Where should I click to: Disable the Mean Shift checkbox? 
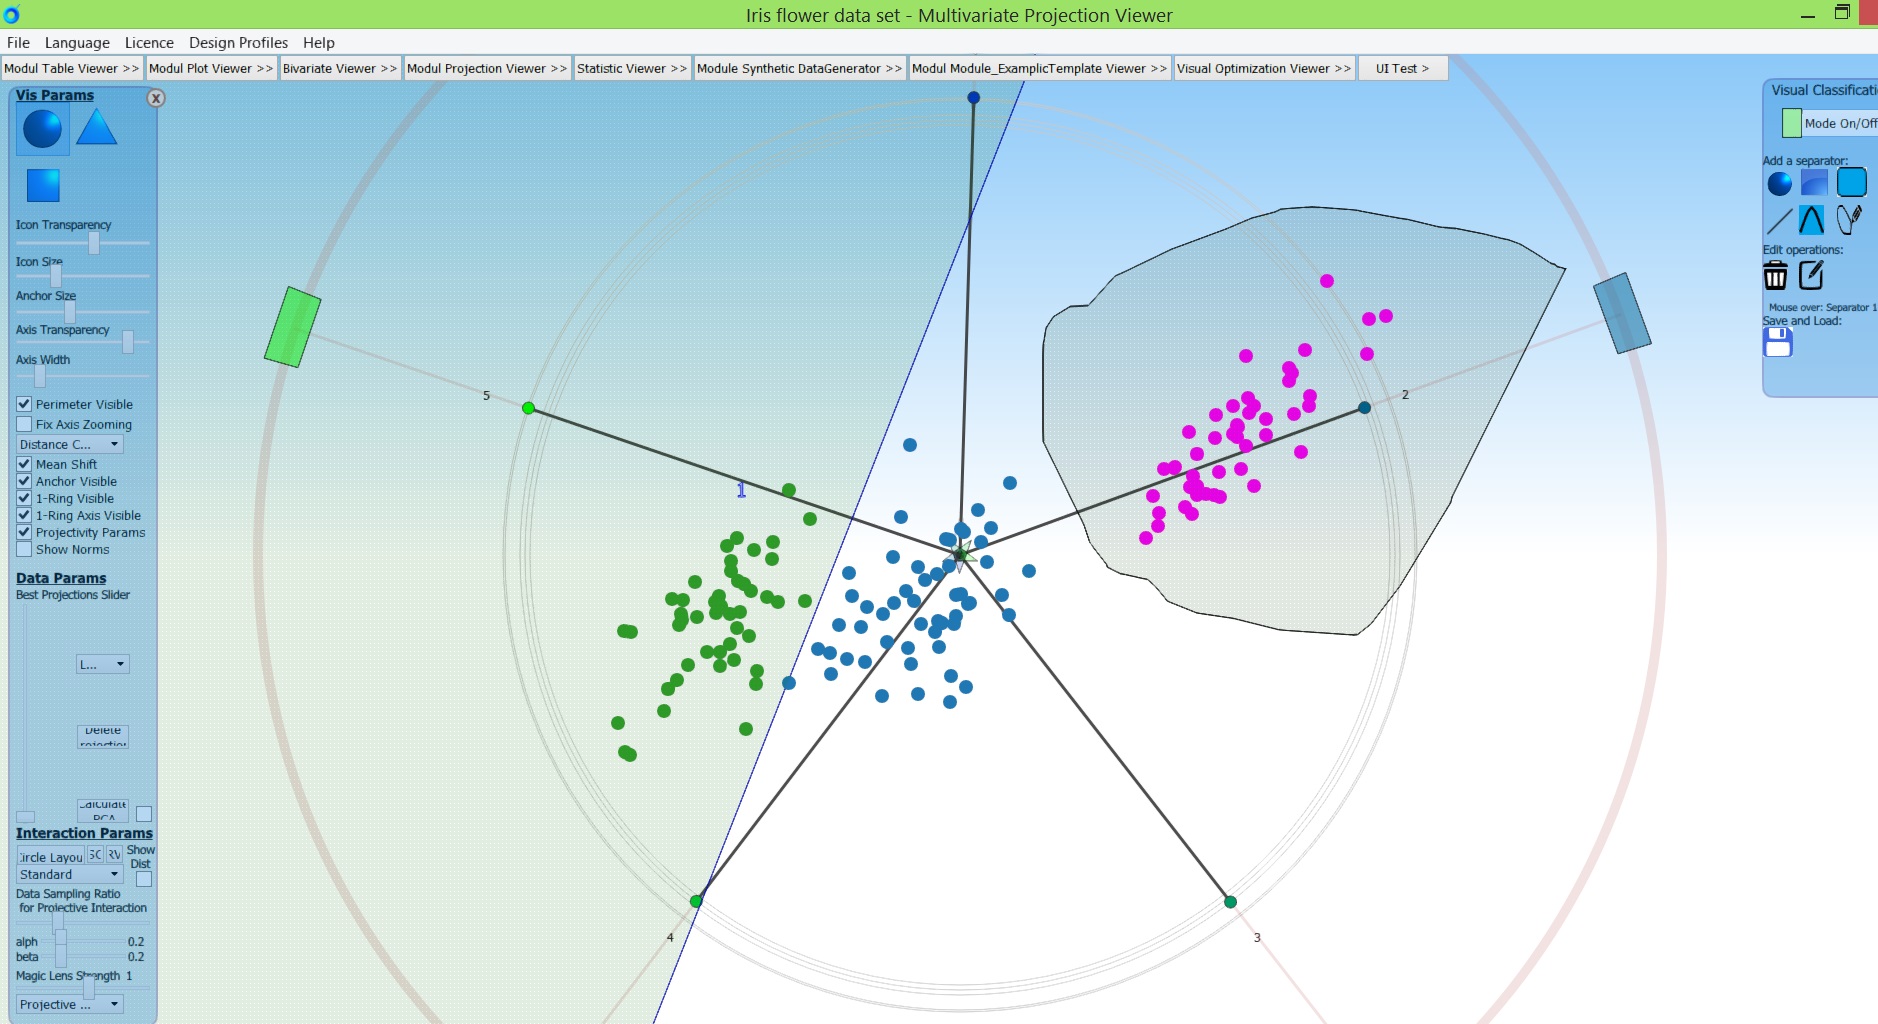23,464
